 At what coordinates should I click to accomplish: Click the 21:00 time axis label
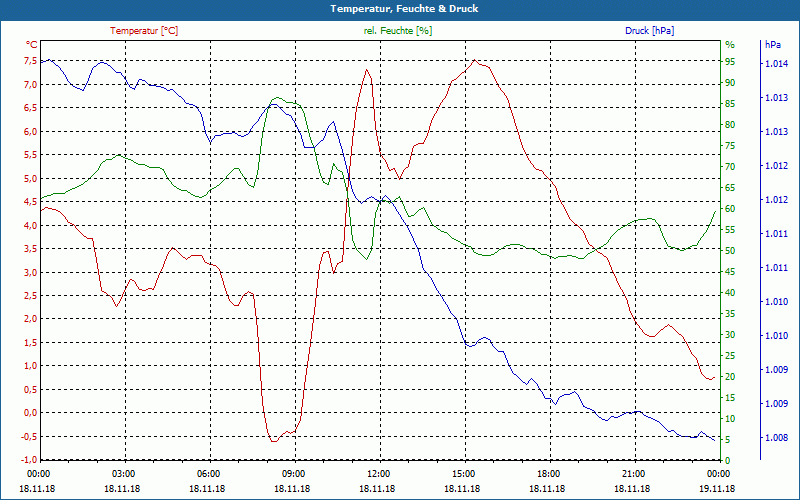pos(633,473)
